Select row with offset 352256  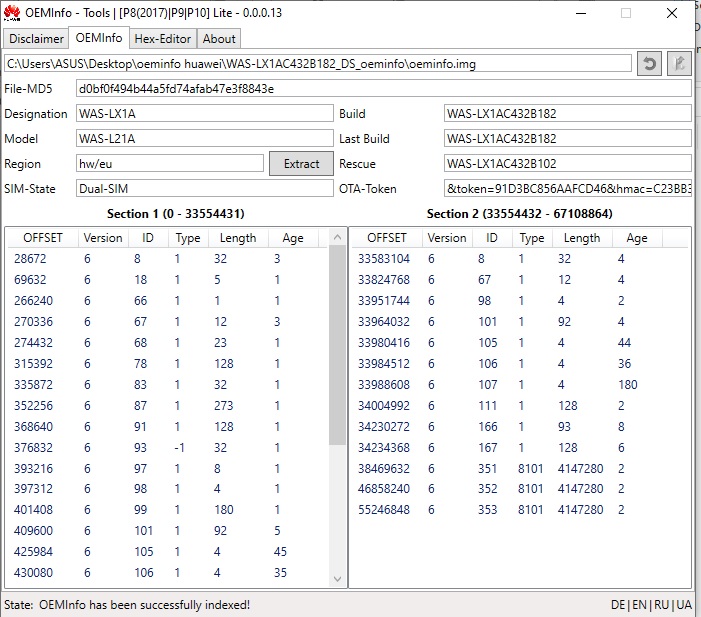pos(168,406)
